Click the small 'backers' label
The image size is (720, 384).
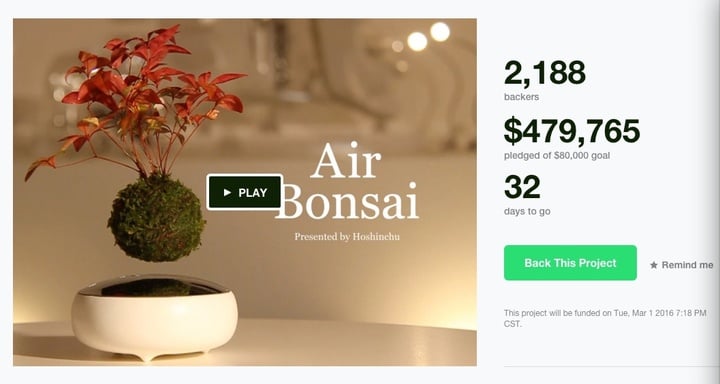coord(522,97)
